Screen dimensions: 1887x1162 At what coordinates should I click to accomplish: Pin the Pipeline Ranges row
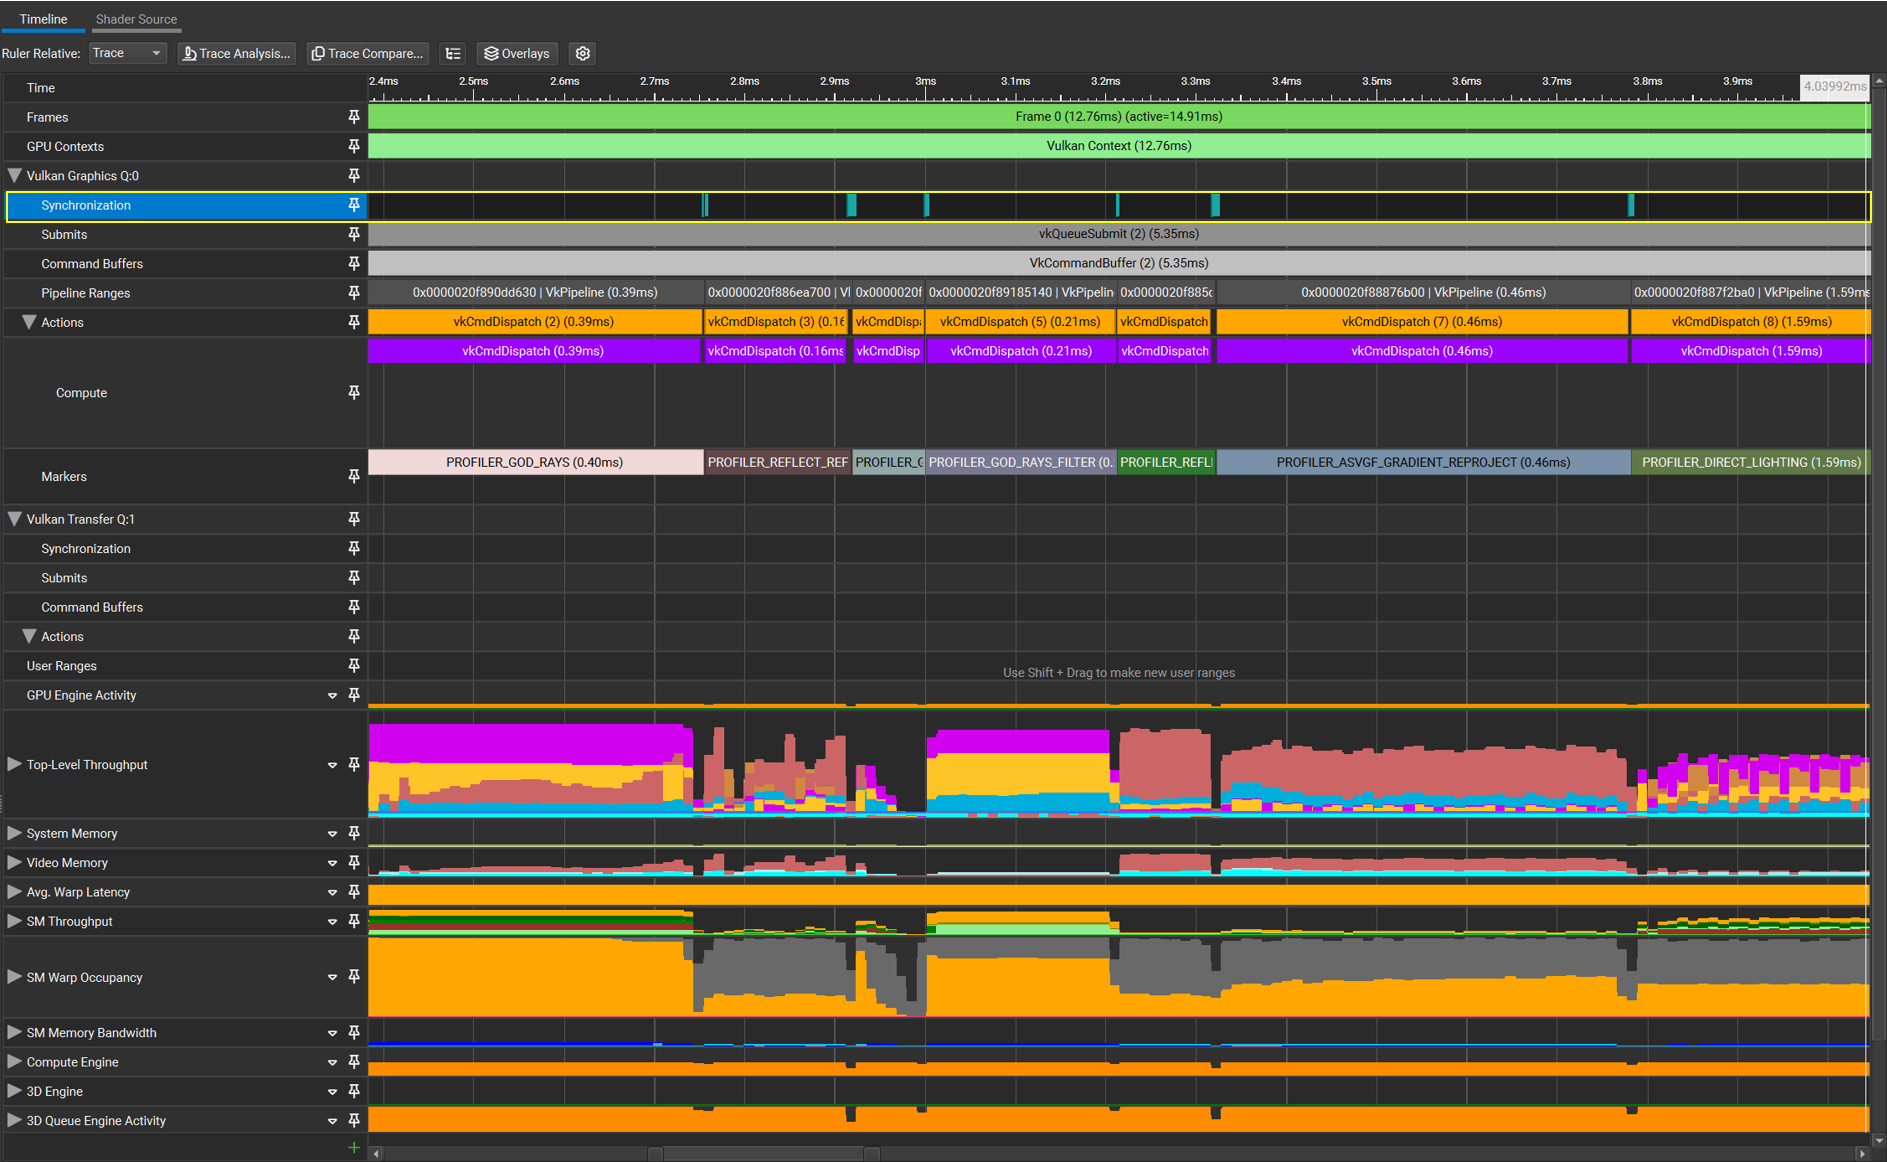[x=353, y=293]
